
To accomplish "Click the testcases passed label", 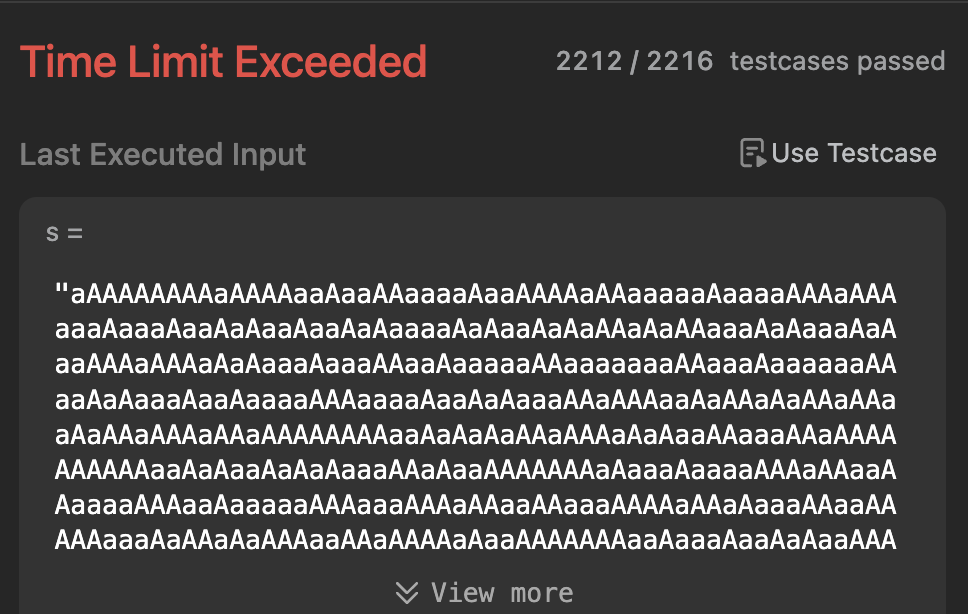I will [x=837, y=61].
